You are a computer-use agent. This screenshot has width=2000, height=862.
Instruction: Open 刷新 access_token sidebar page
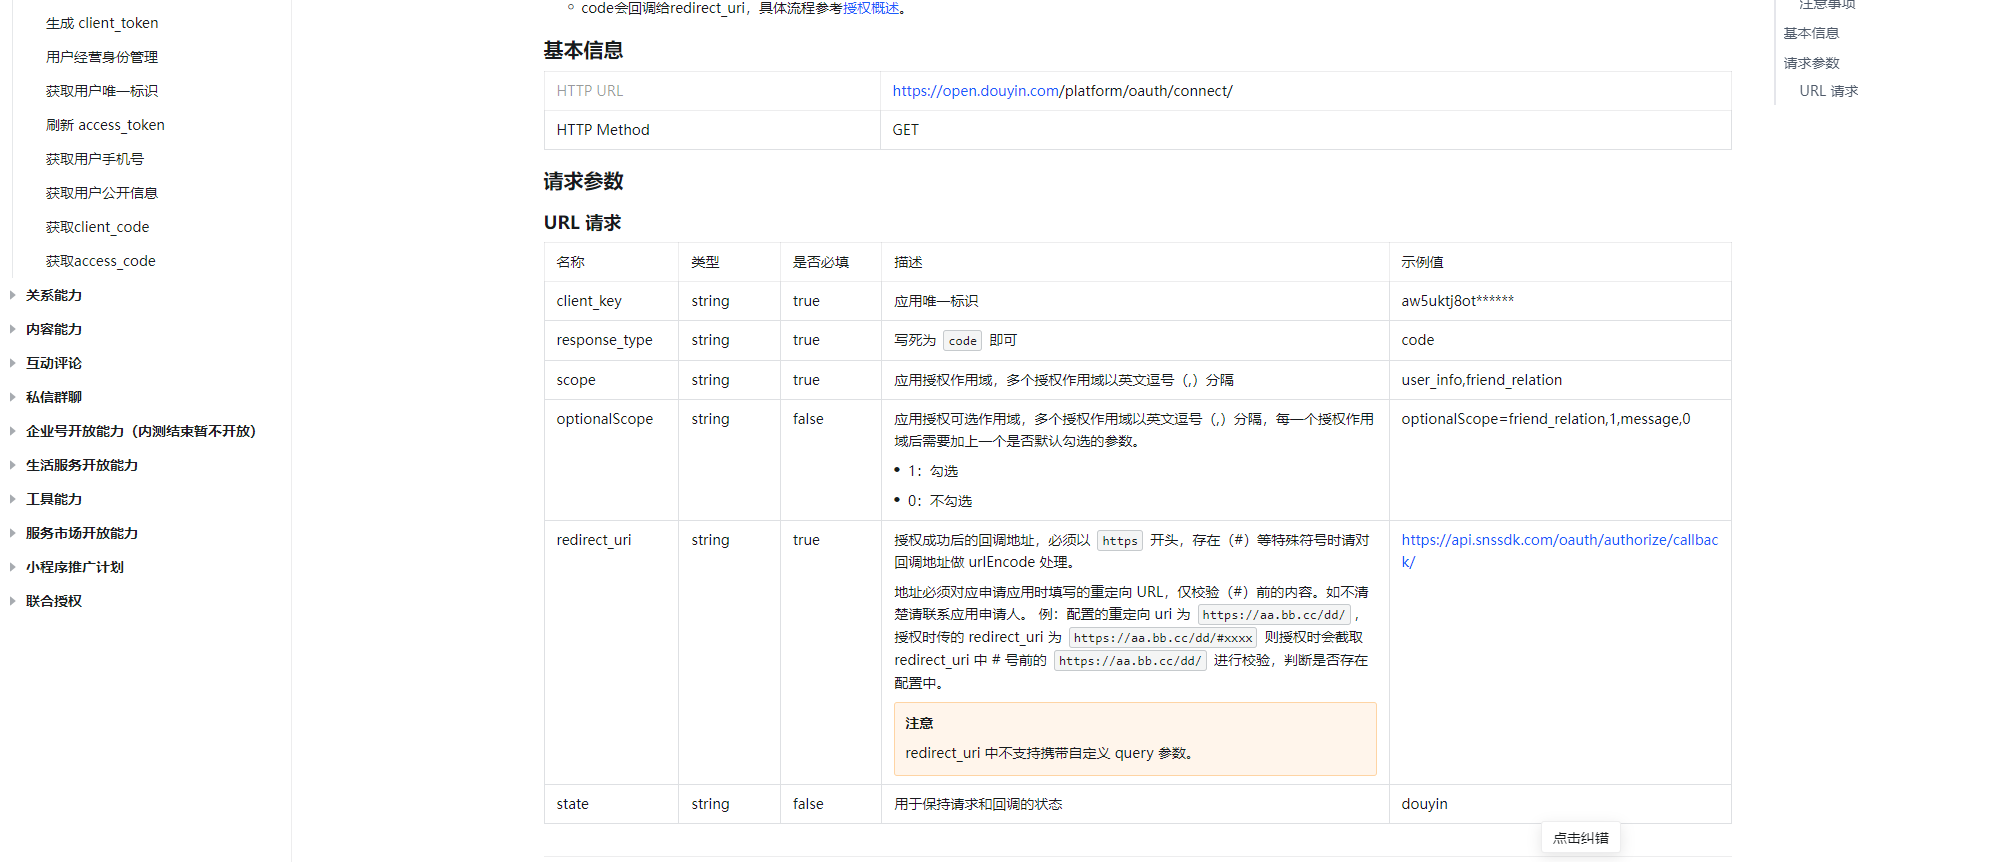(105, 125)
